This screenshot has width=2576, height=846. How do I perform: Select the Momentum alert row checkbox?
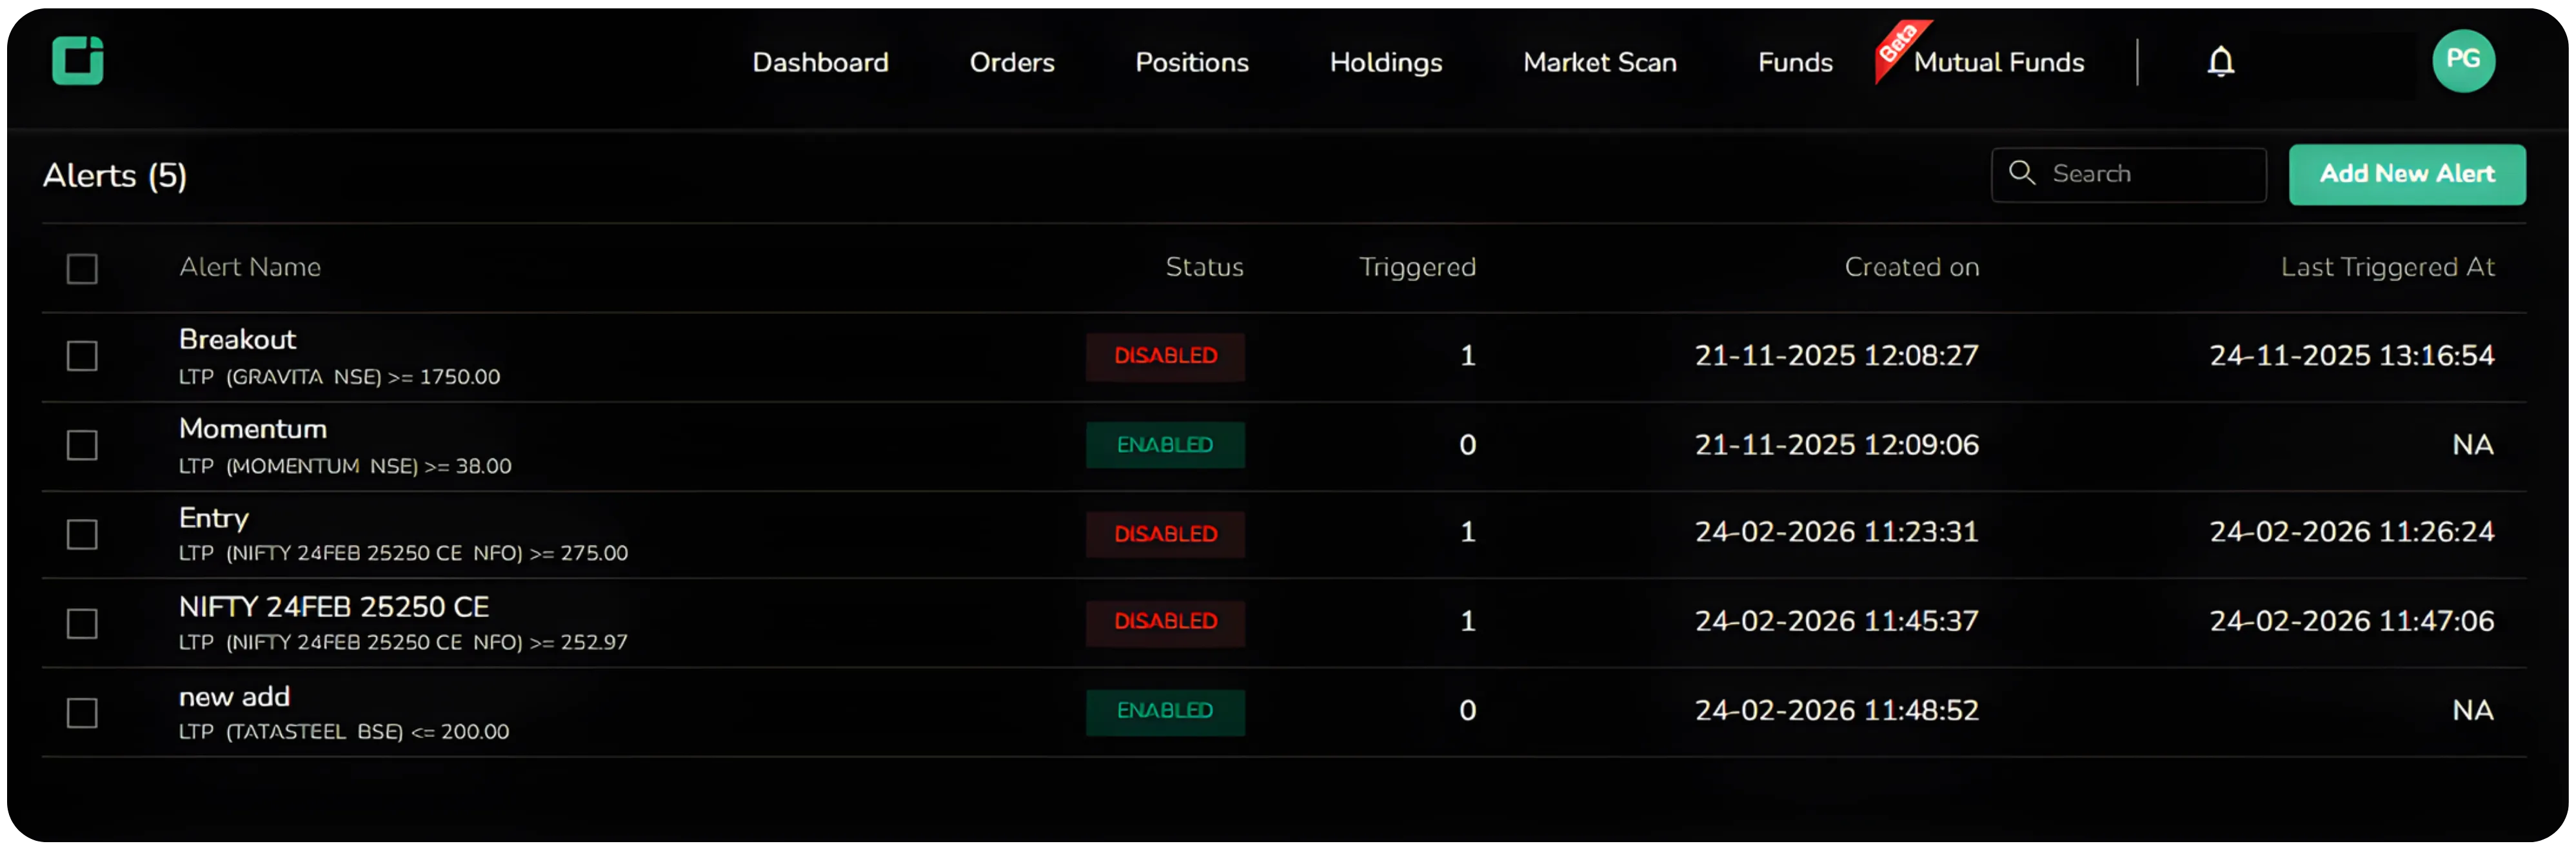point(81,446)
